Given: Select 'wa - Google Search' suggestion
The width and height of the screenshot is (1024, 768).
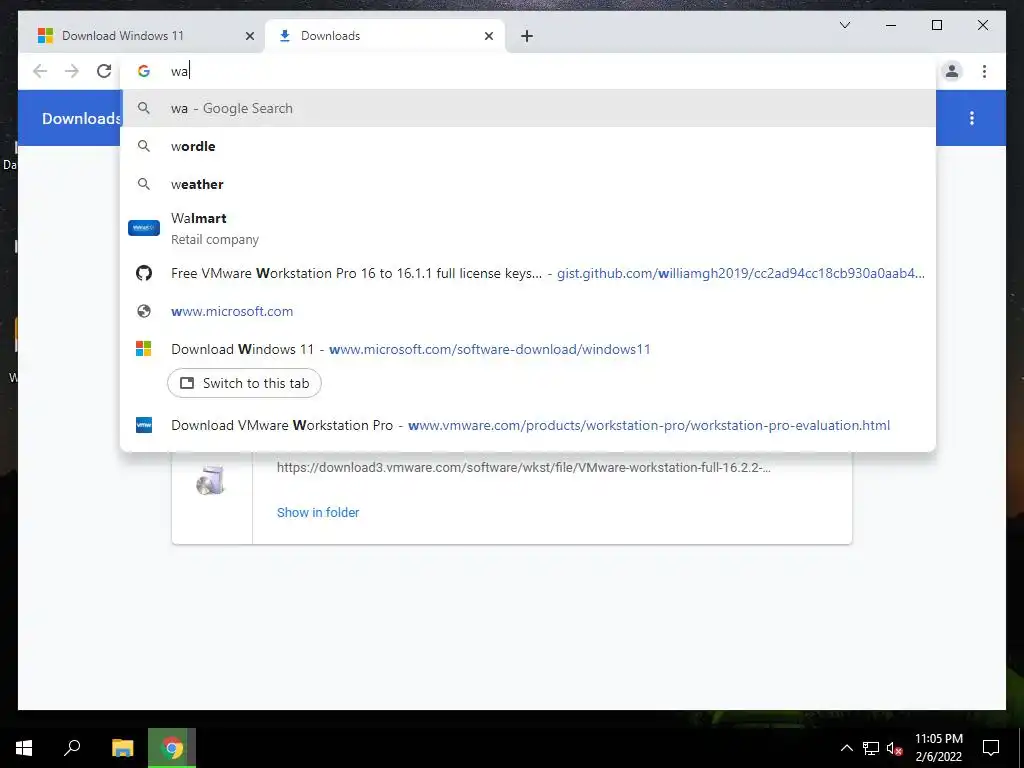Looking at the screenshot, I should tap(528, 108).
